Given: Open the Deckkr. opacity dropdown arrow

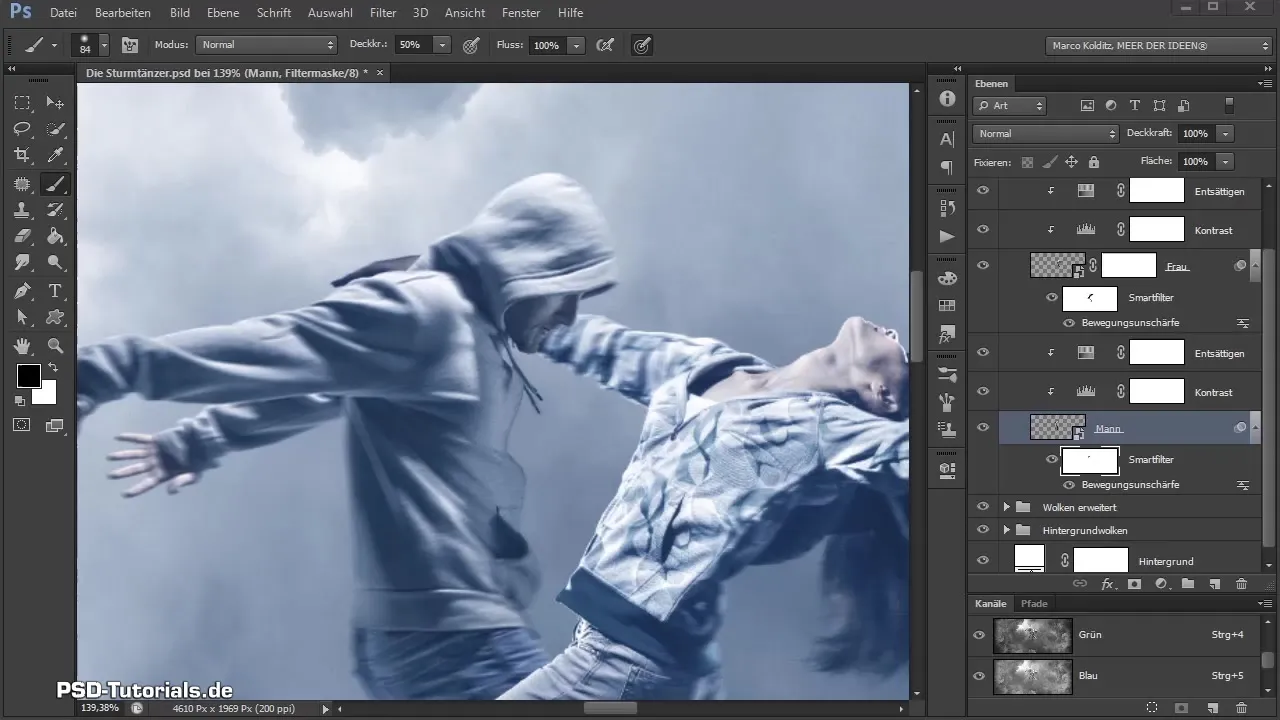Looking at the screenshot, I should coord(442,45).
